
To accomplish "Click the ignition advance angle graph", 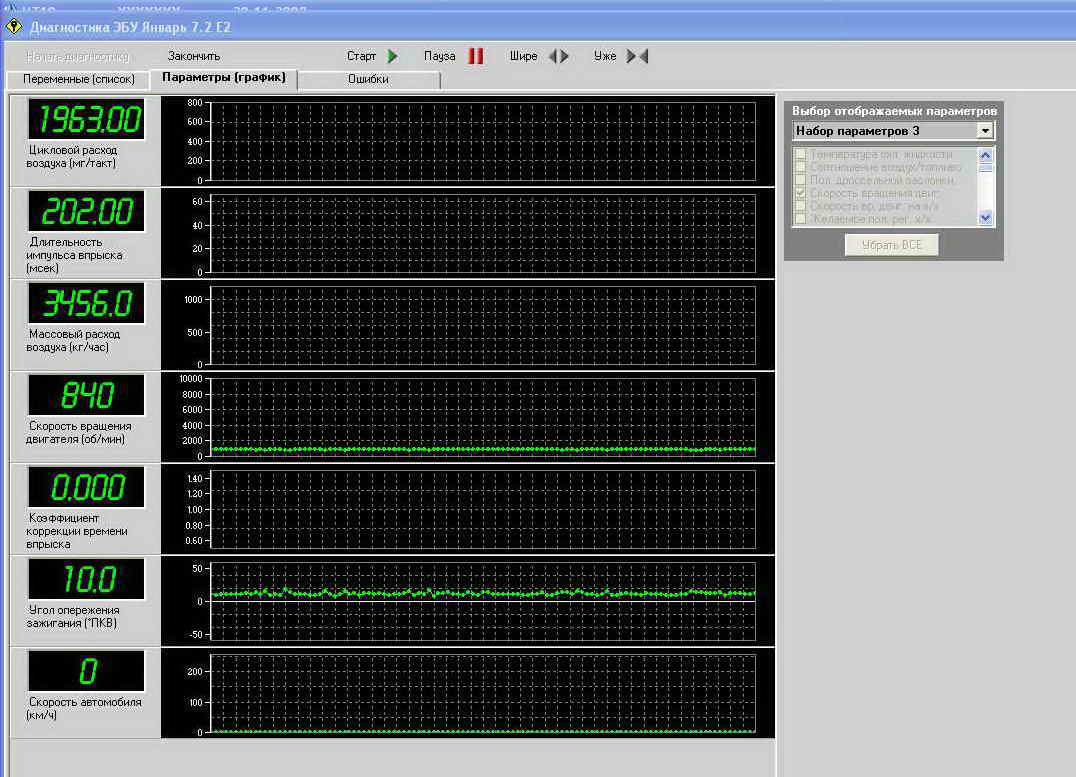I will coord(483,601).
